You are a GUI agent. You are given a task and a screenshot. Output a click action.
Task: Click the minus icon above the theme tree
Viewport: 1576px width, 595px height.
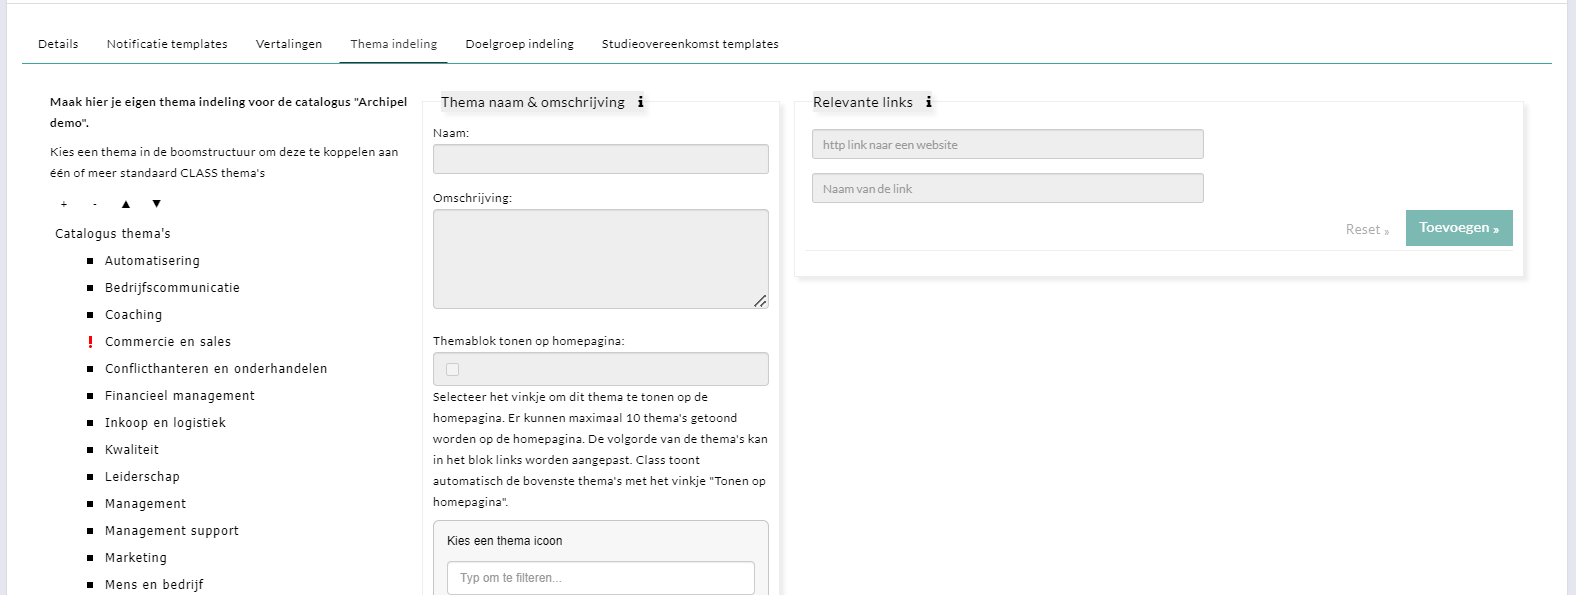[95, 204]
